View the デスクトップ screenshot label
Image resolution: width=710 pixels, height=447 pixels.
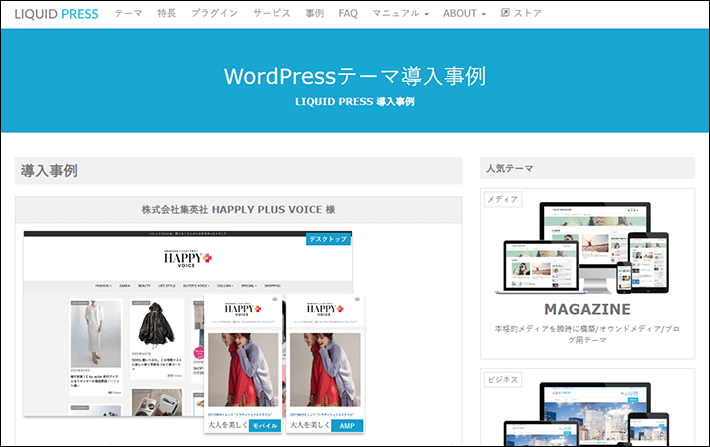(328, 239)
